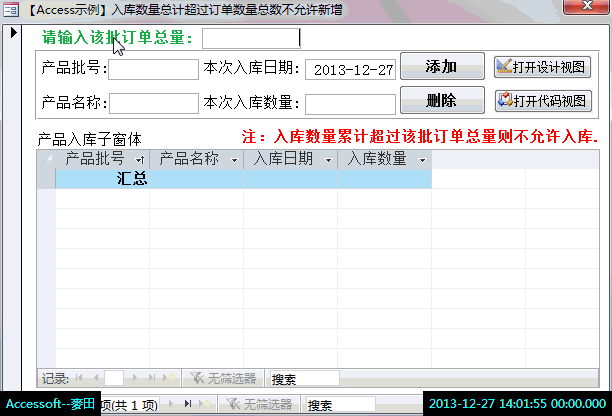The width and height of the screenshot is (612, 416).
Task: Open 入库数量 column filter dropdown arrow
Action: [422, 160]
